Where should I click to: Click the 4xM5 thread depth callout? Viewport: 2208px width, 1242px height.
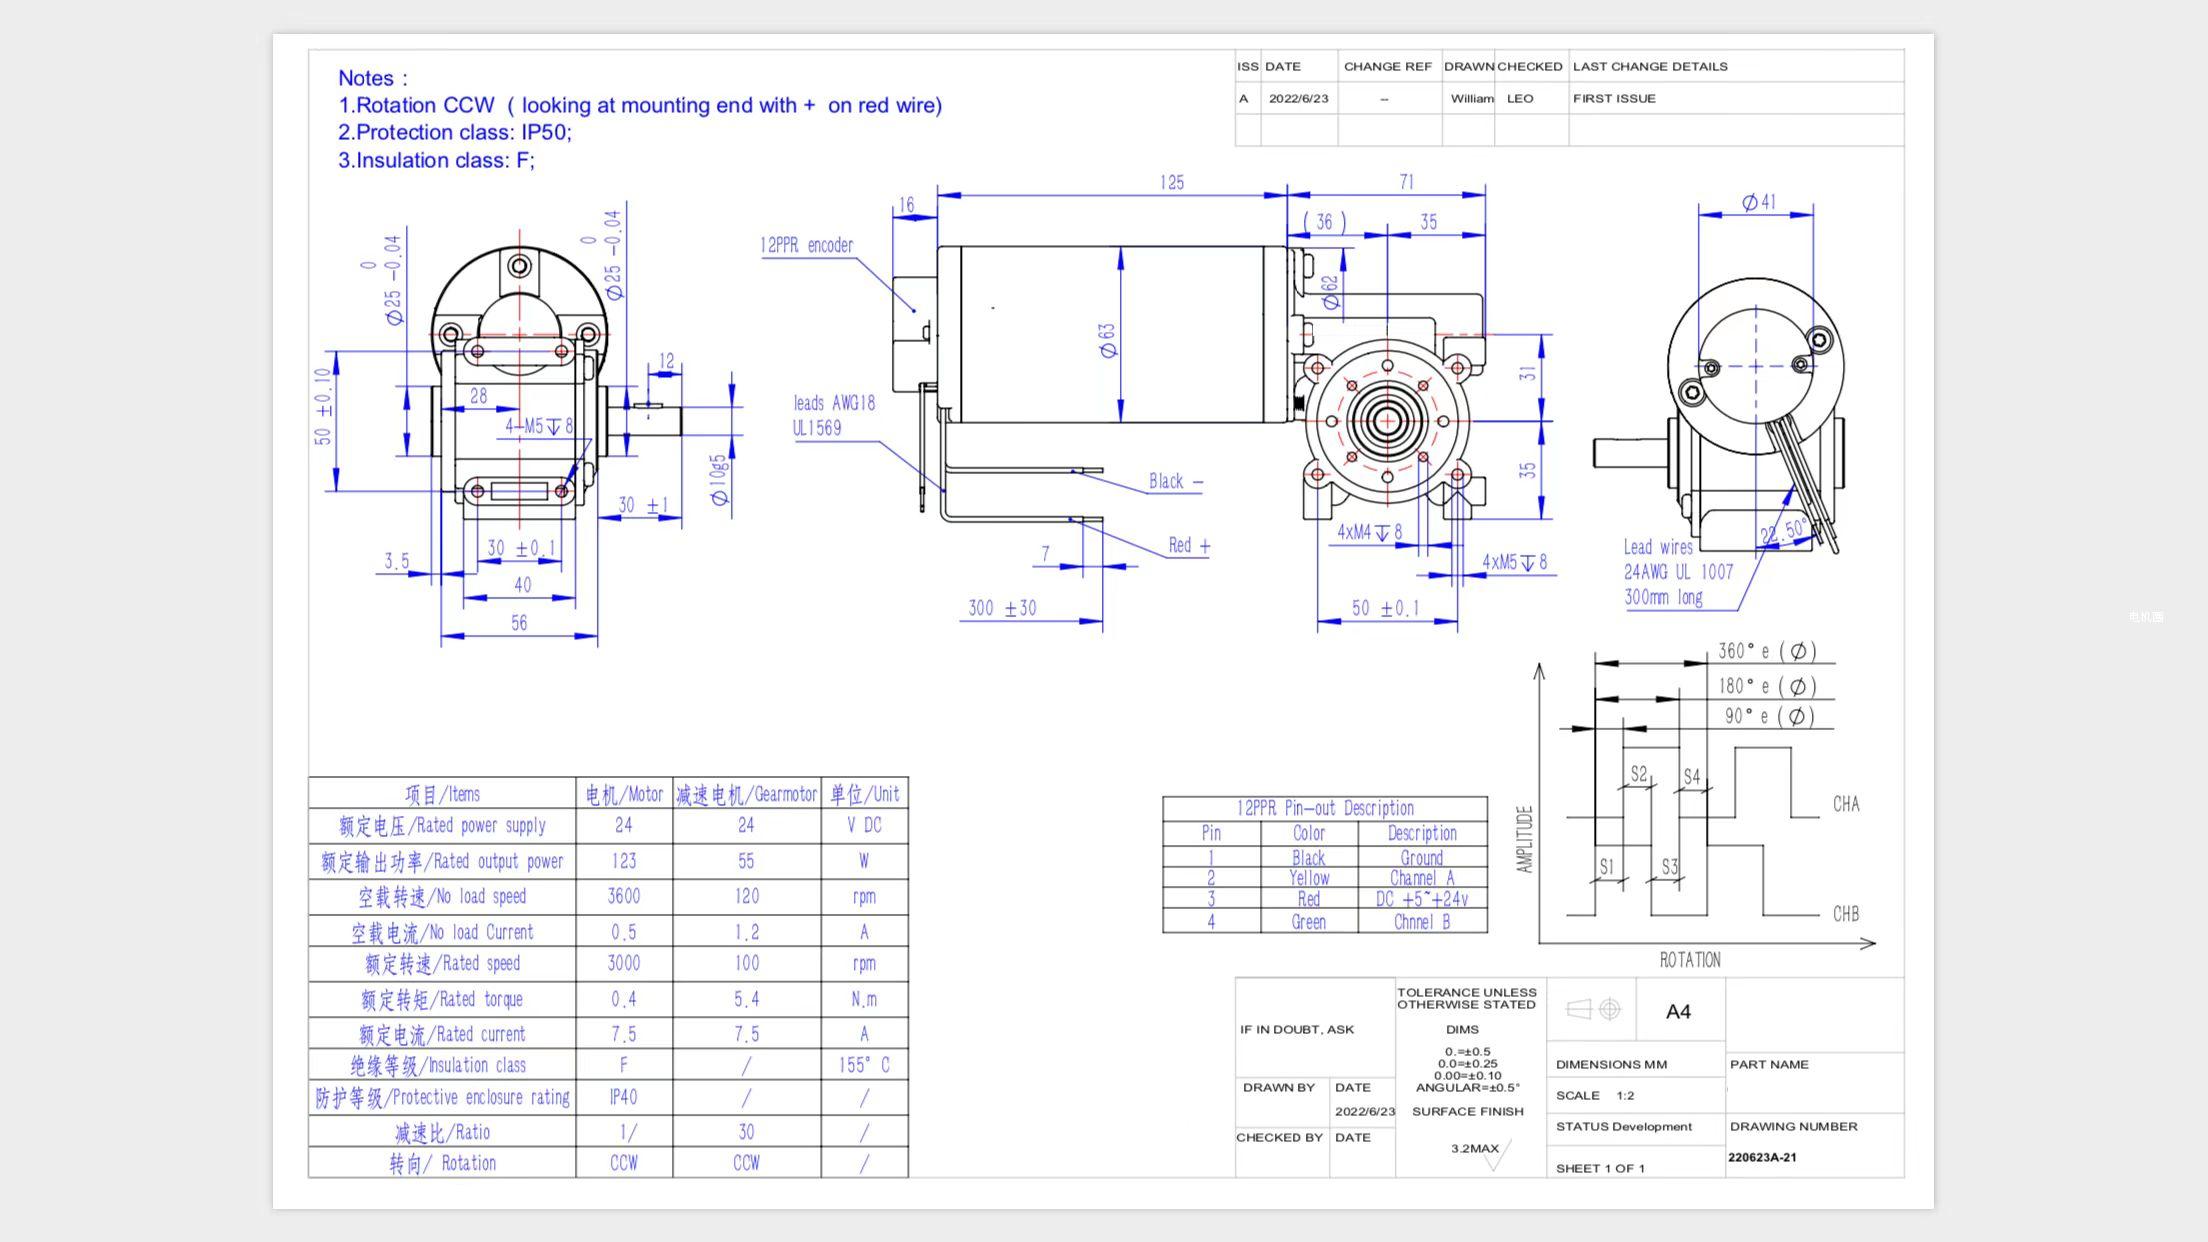pyautogui.click(x=1513, y=563)
